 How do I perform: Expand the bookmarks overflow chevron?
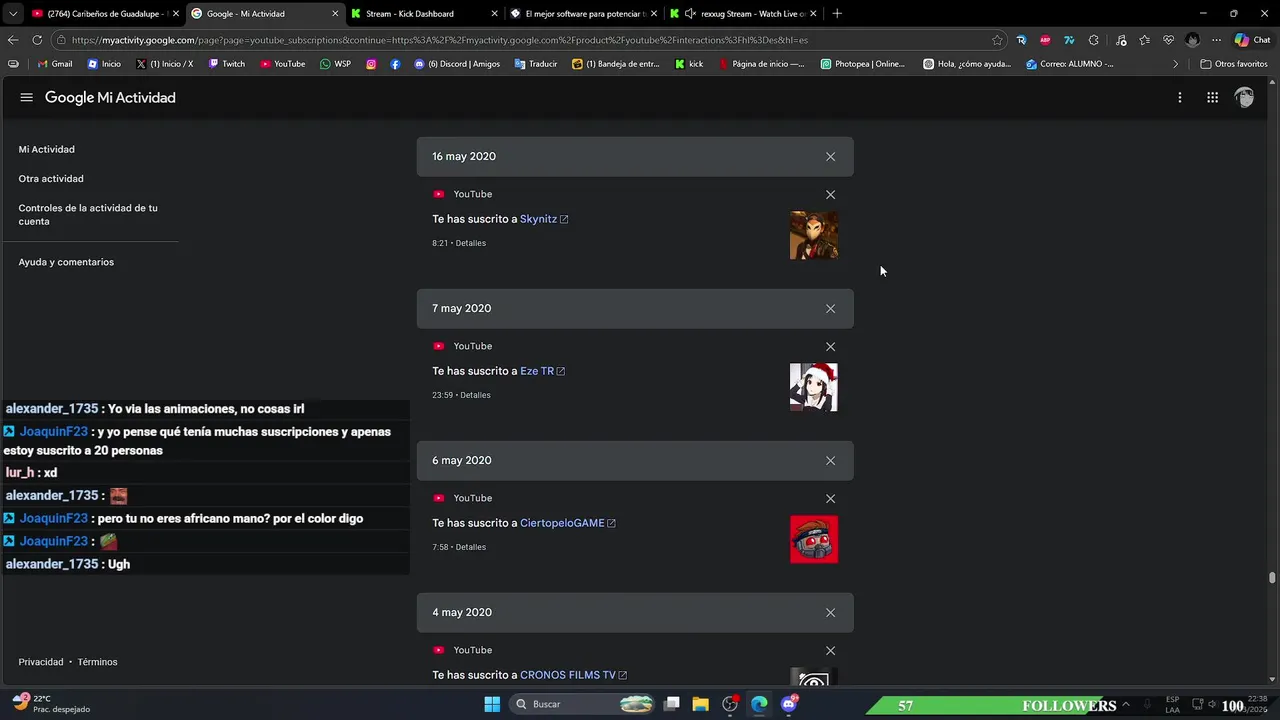pyautogui.click(x=1176, y=64)
